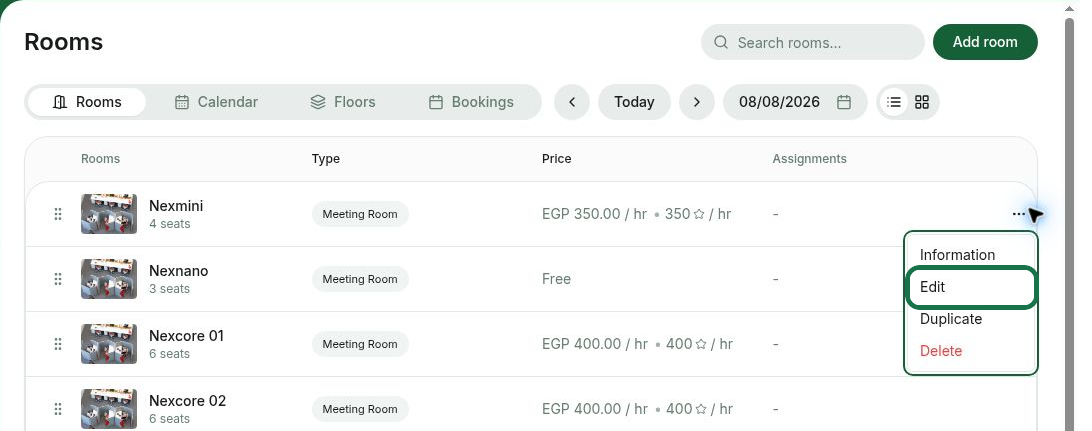The image size is (1092, 431).
Task: Click the page vertical scrollbar
Action: pyautogui.click(x=1070, y=223)
